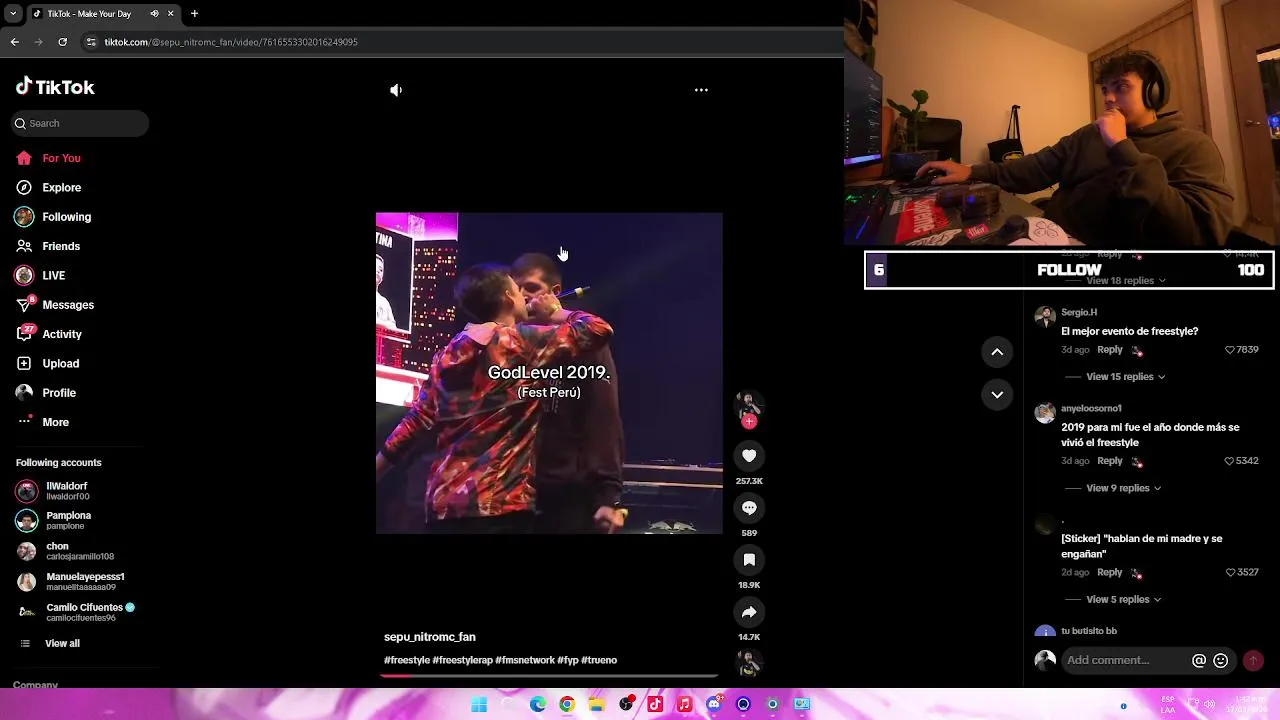The width and height of the screenshot is (1280, 720).
Task: Like anyeloosorno1's comment with 5342 likes
Action: tap(1230, 461)
